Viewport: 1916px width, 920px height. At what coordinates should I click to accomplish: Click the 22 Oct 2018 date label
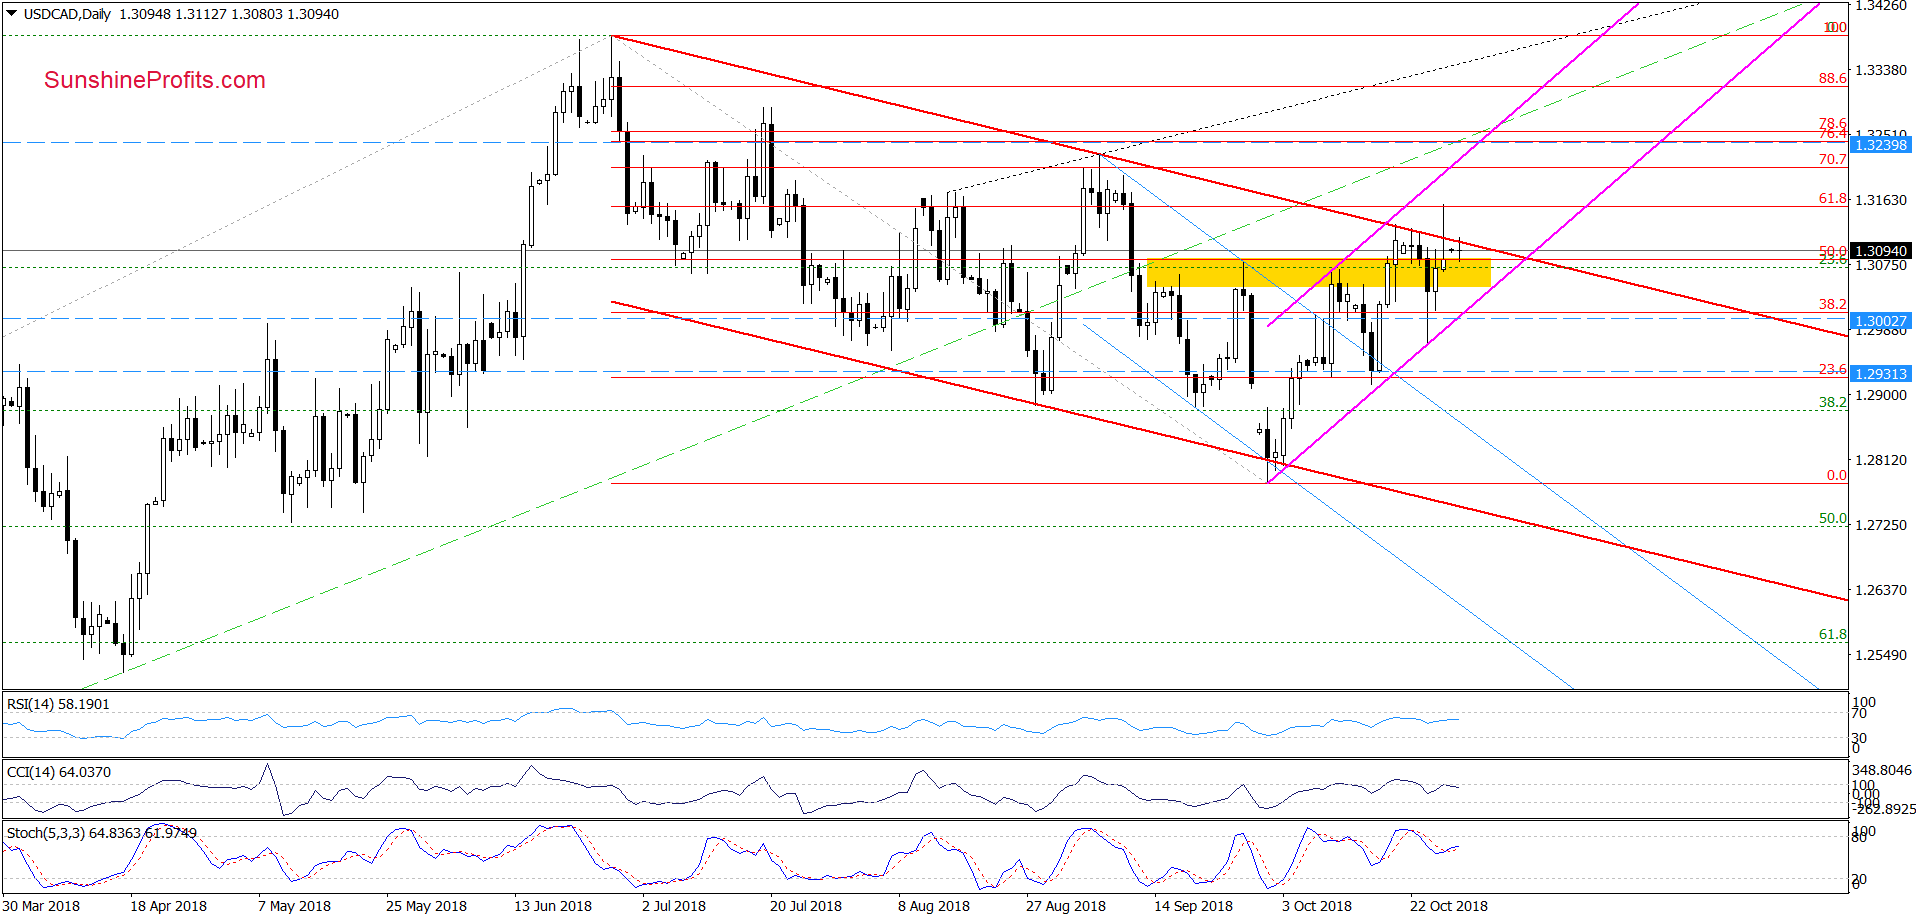(1449, 906)
